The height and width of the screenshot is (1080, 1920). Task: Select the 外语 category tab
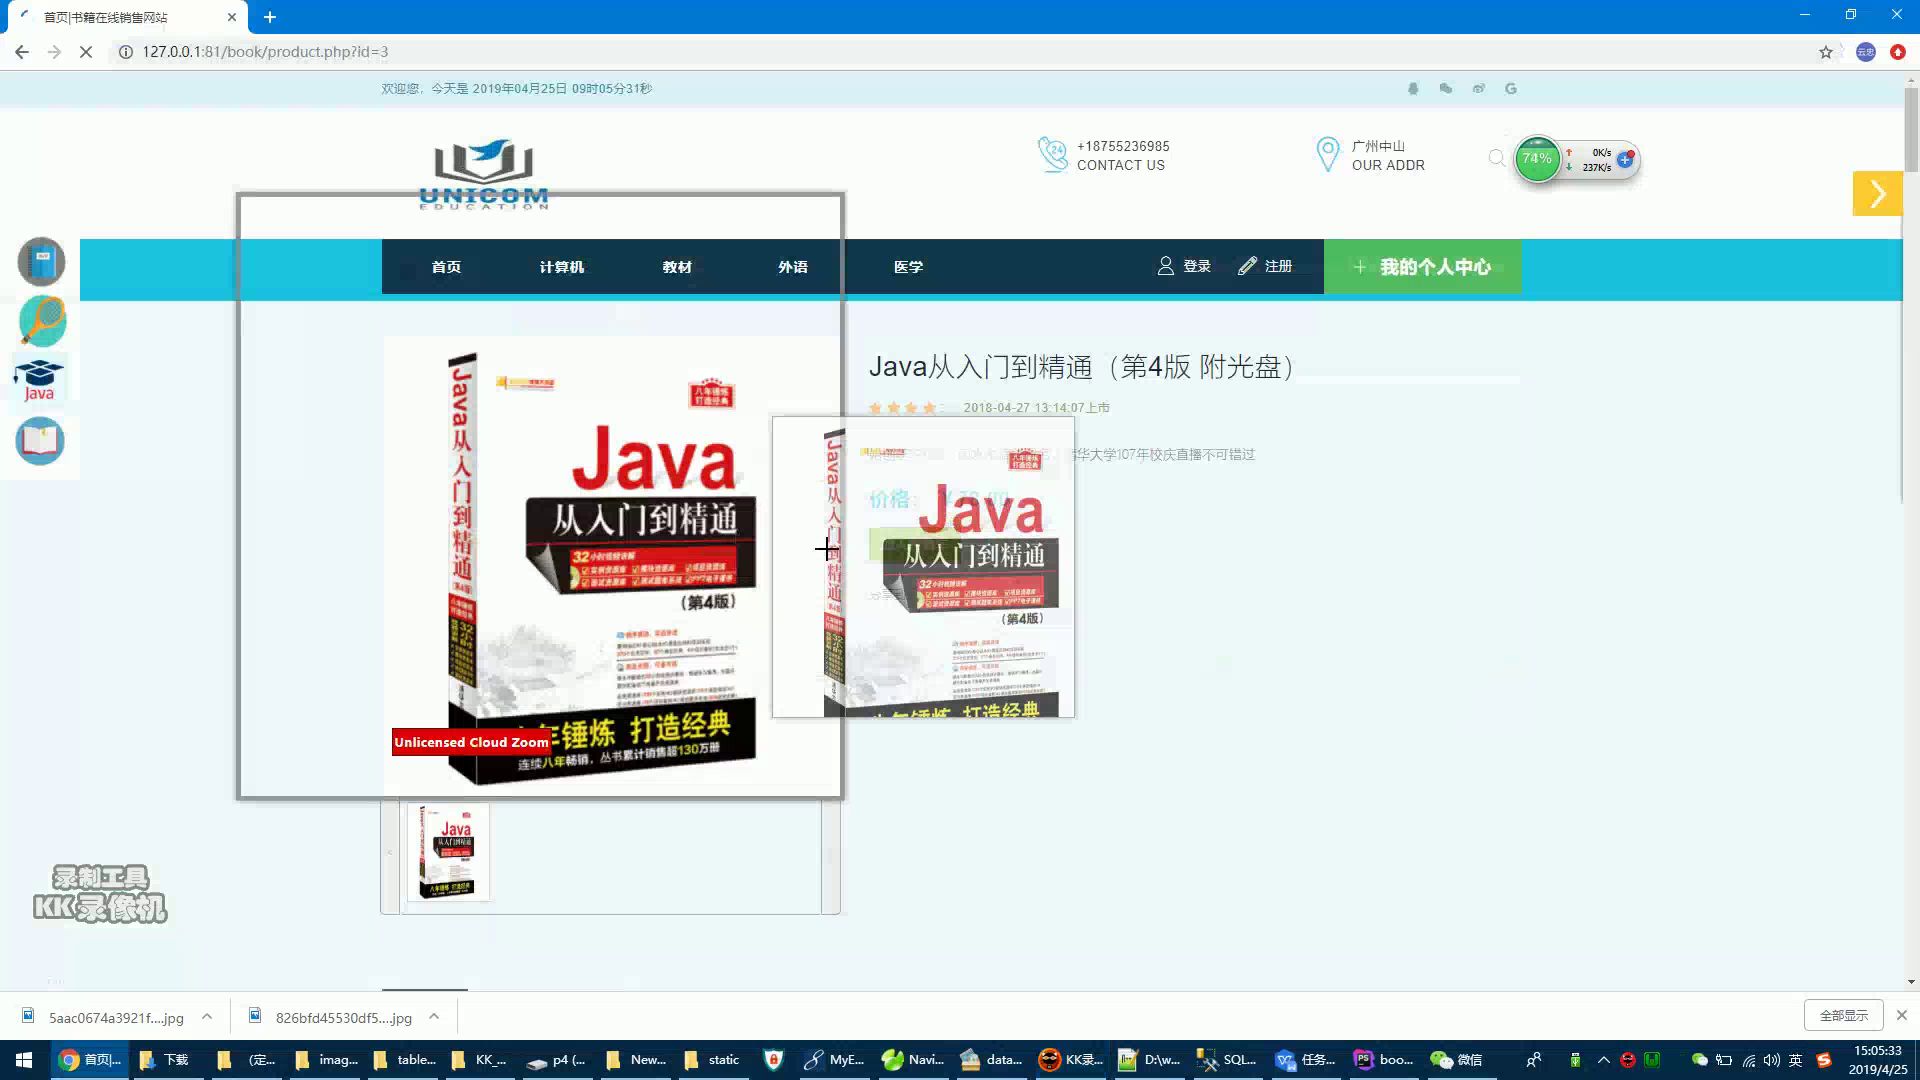[x=793, y=266]
